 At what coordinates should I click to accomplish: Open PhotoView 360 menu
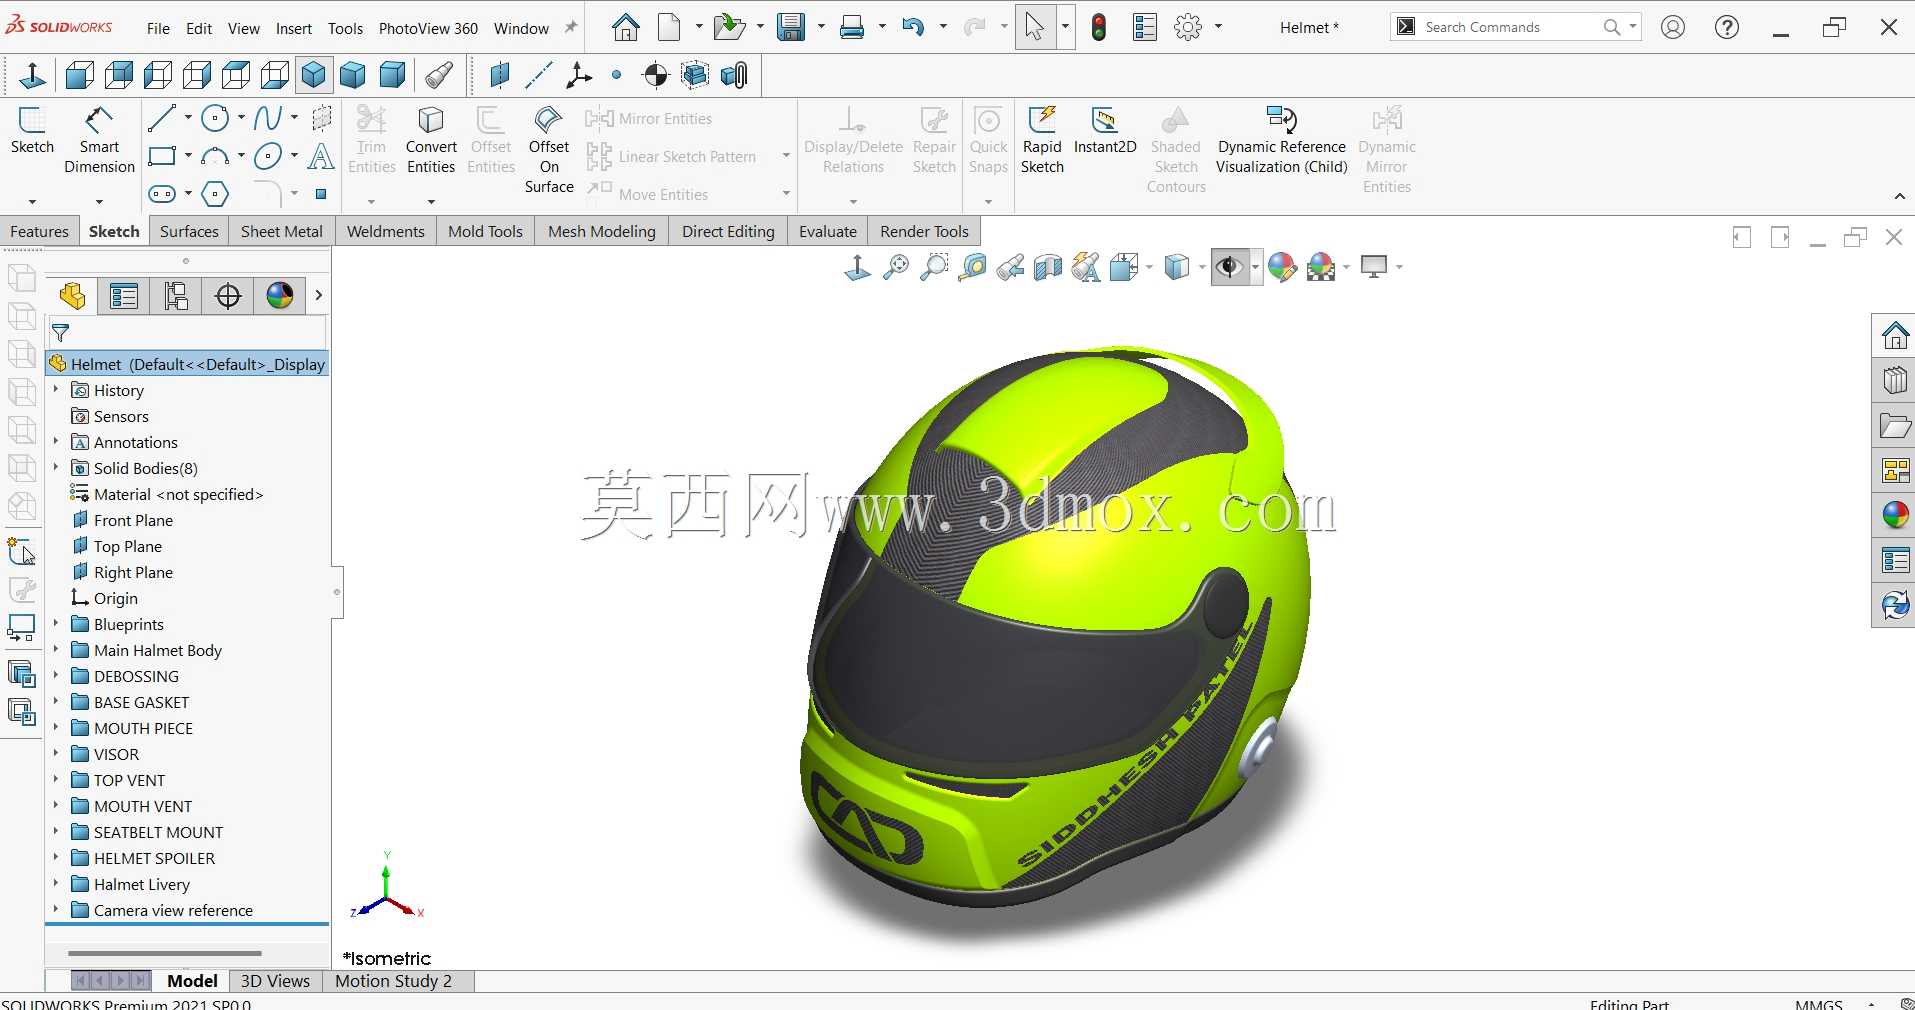click(x=428, y=28)
